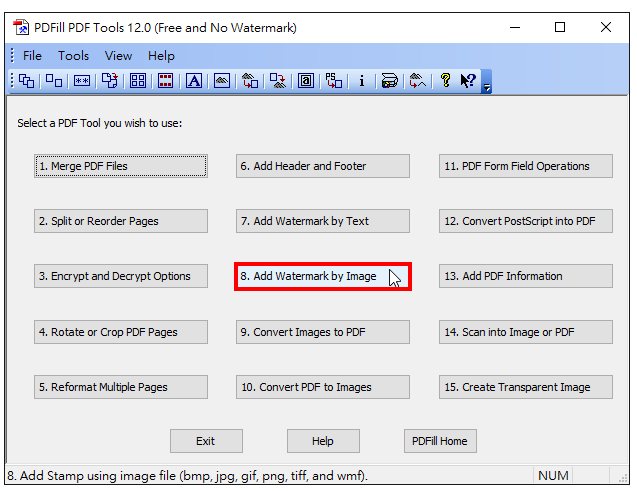Click the context help arrow-question icon

(x=468, y=81)
